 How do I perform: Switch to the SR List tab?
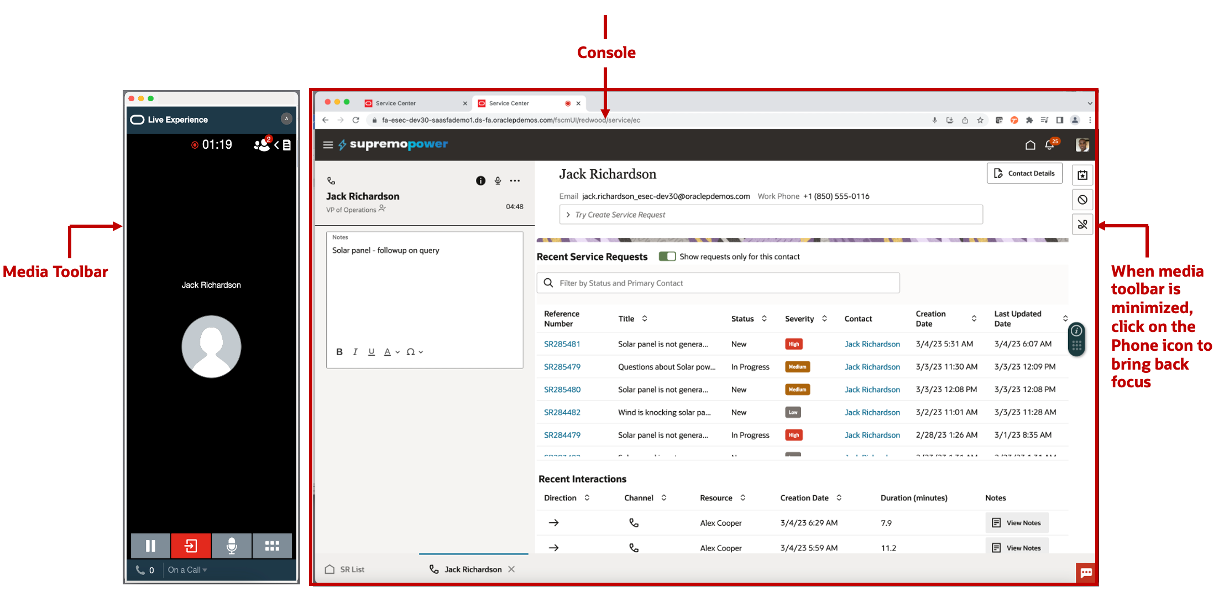point(345,569)
